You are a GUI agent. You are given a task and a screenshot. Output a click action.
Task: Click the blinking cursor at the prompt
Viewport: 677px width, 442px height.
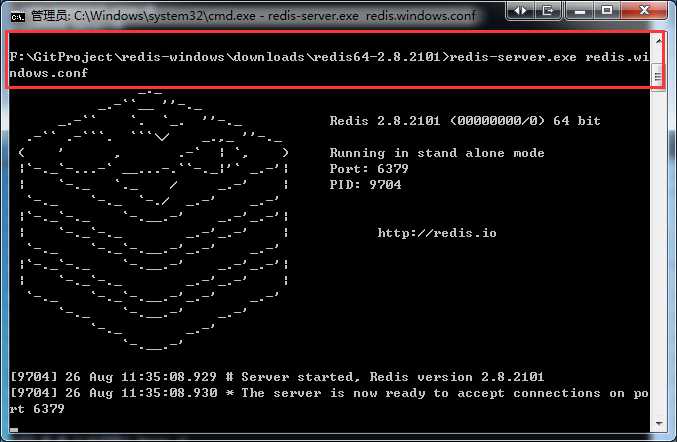(14, 430)
